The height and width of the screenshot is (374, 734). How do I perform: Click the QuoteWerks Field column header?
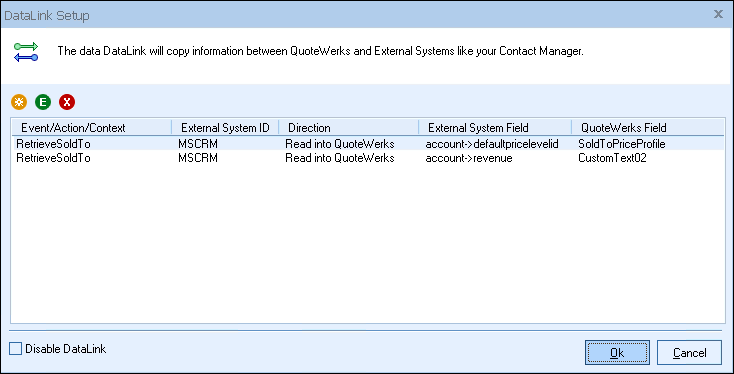point(648,128)
